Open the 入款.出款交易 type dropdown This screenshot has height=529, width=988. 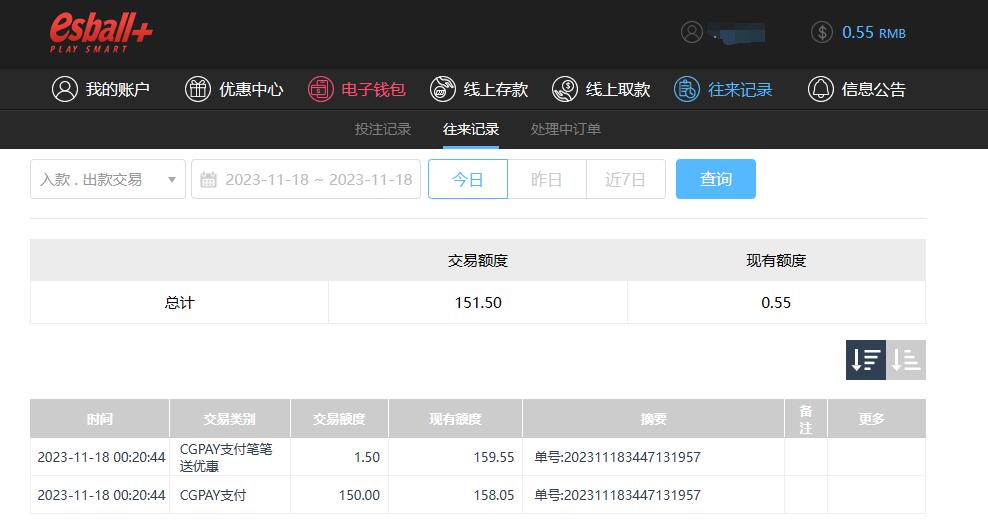pos(108,179)
